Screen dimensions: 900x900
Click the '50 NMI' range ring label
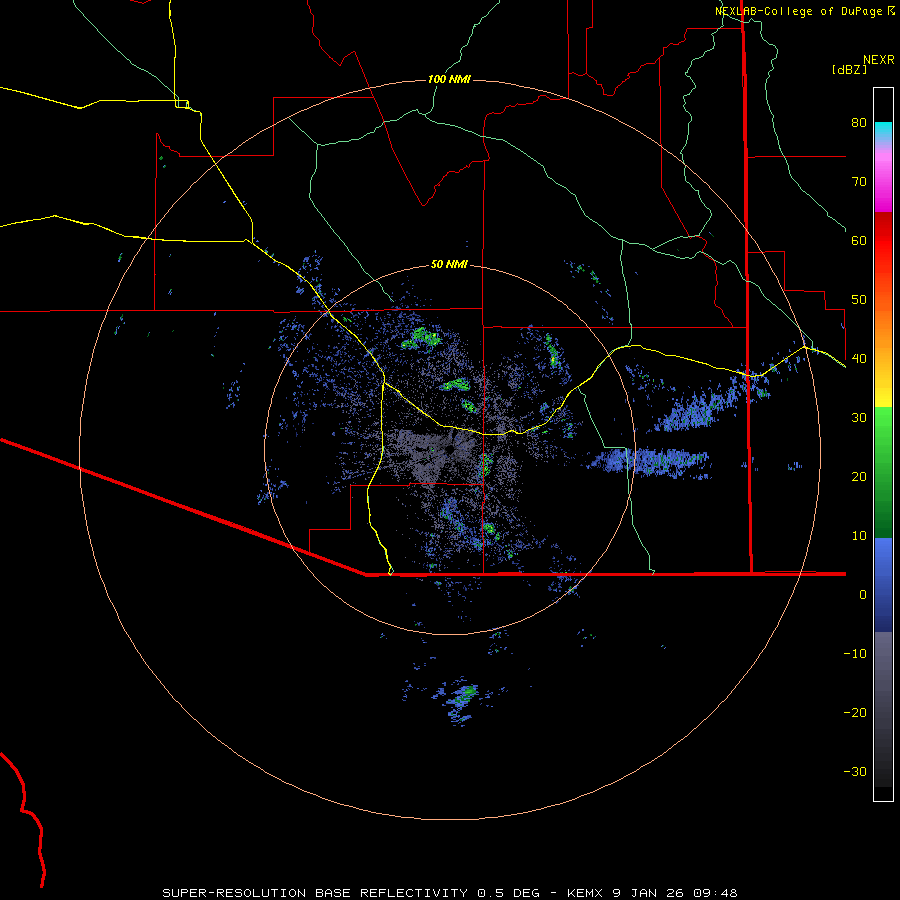[x=449, y=265]
